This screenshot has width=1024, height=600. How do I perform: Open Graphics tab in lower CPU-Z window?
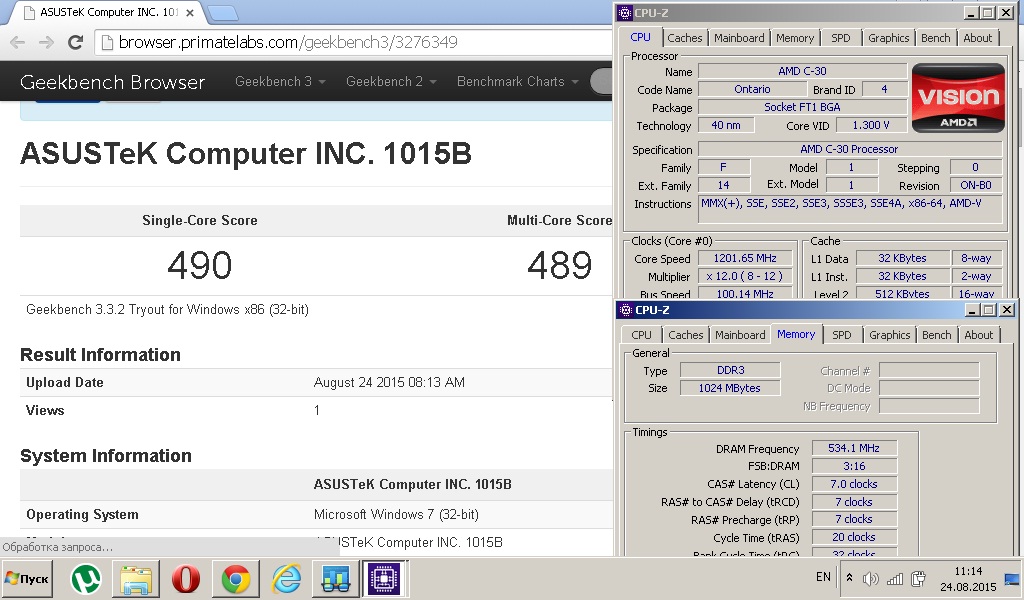pyautogui.click(x=889, y=335)
